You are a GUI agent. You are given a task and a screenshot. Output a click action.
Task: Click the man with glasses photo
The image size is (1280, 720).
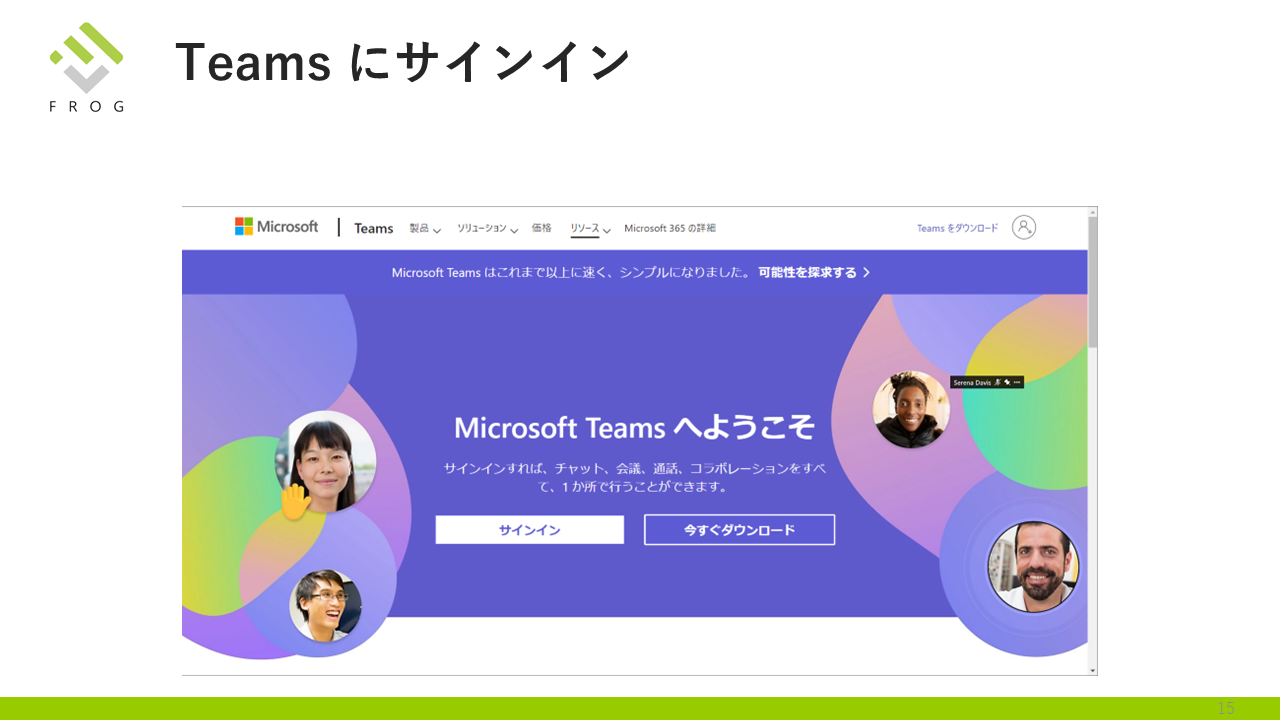pyautogui.click(x=325, y=605)
